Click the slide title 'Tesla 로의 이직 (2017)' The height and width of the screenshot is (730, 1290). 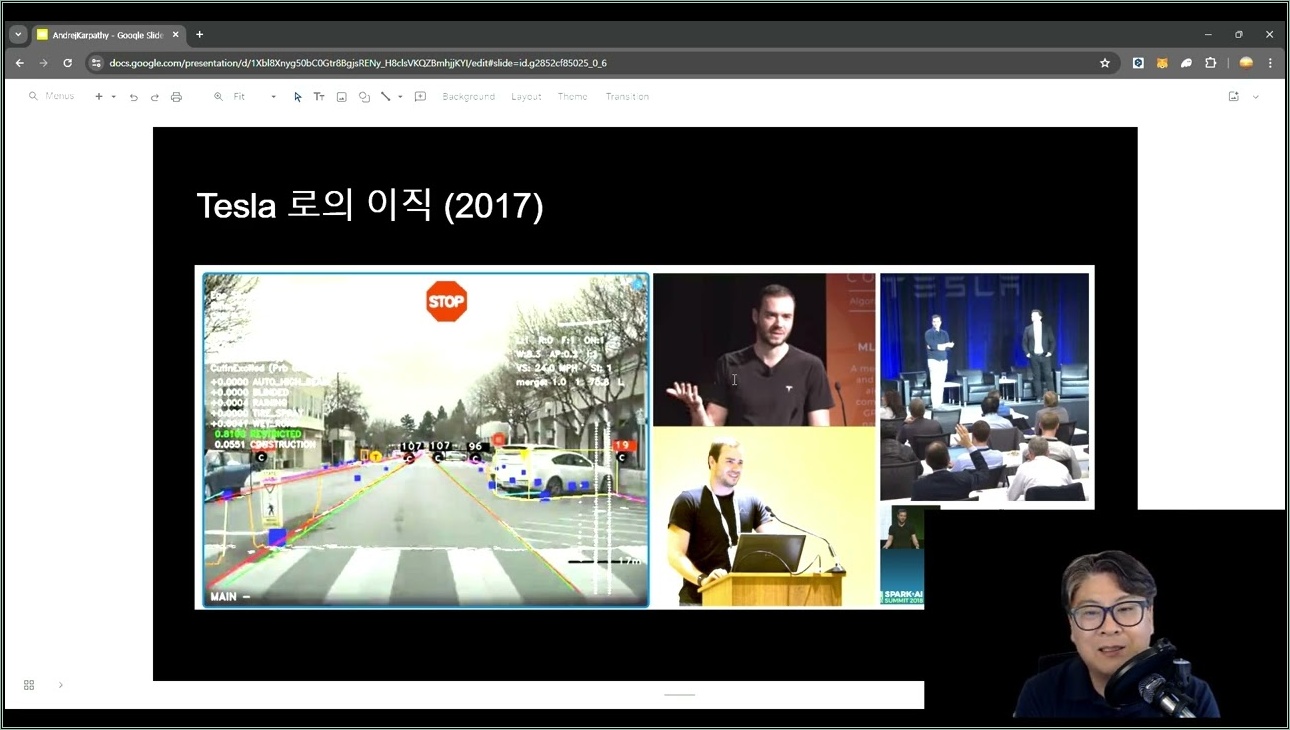point(370,206)
